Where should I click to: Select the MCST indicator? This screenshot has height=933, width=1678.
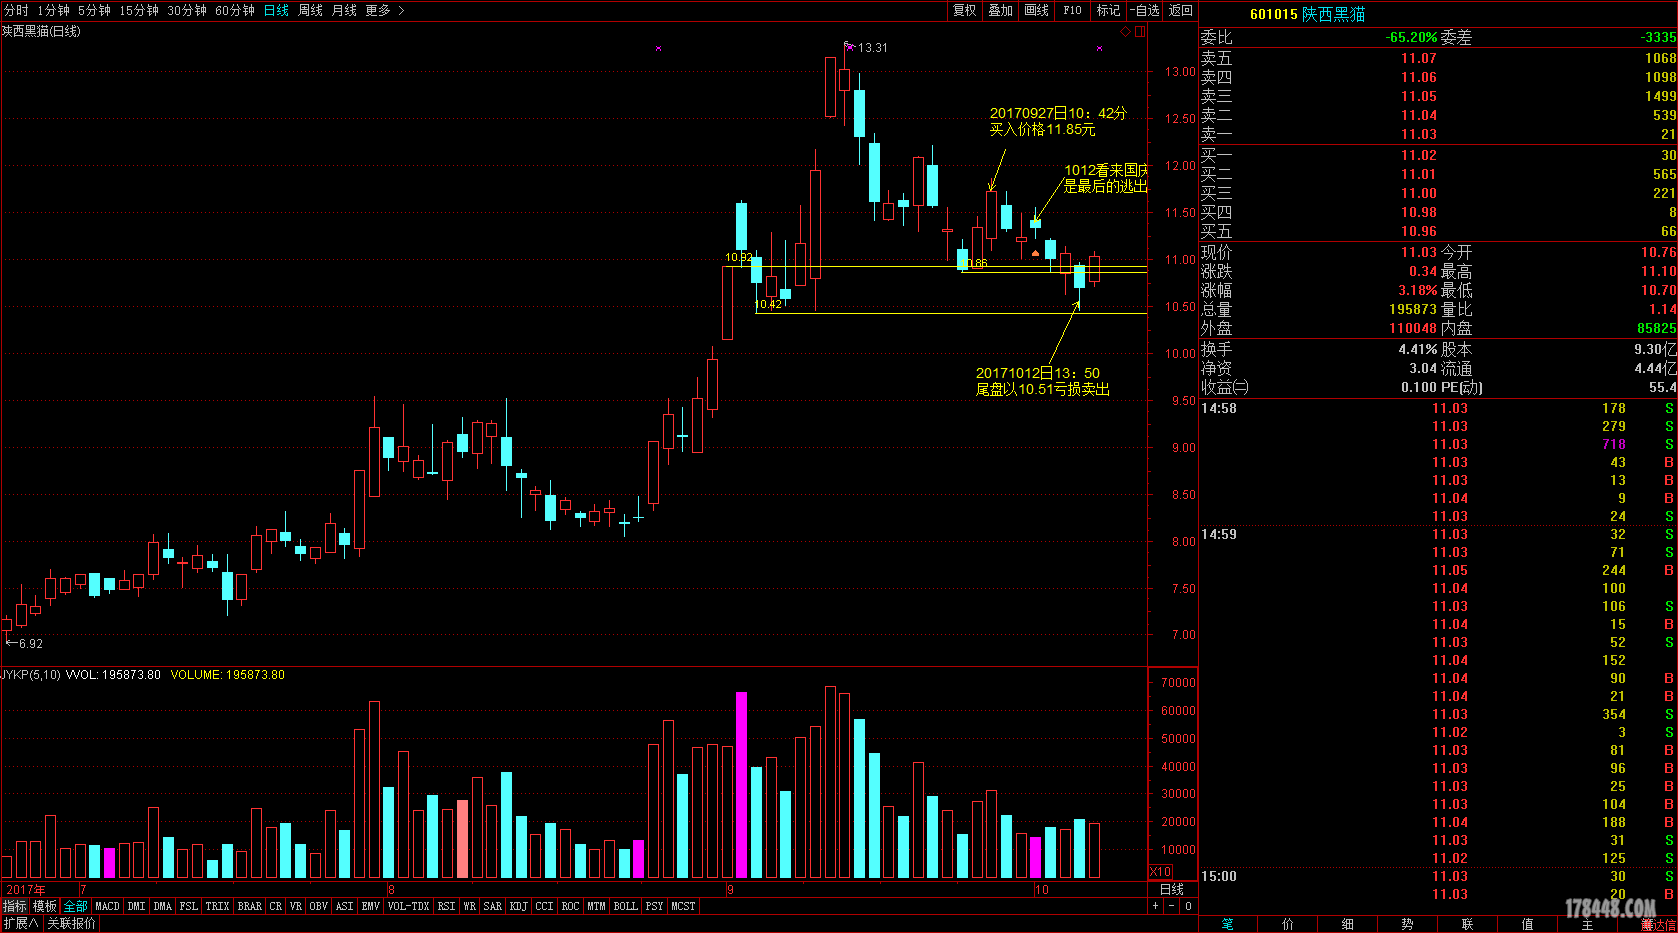pyautogui.click(x=683, y=906)
